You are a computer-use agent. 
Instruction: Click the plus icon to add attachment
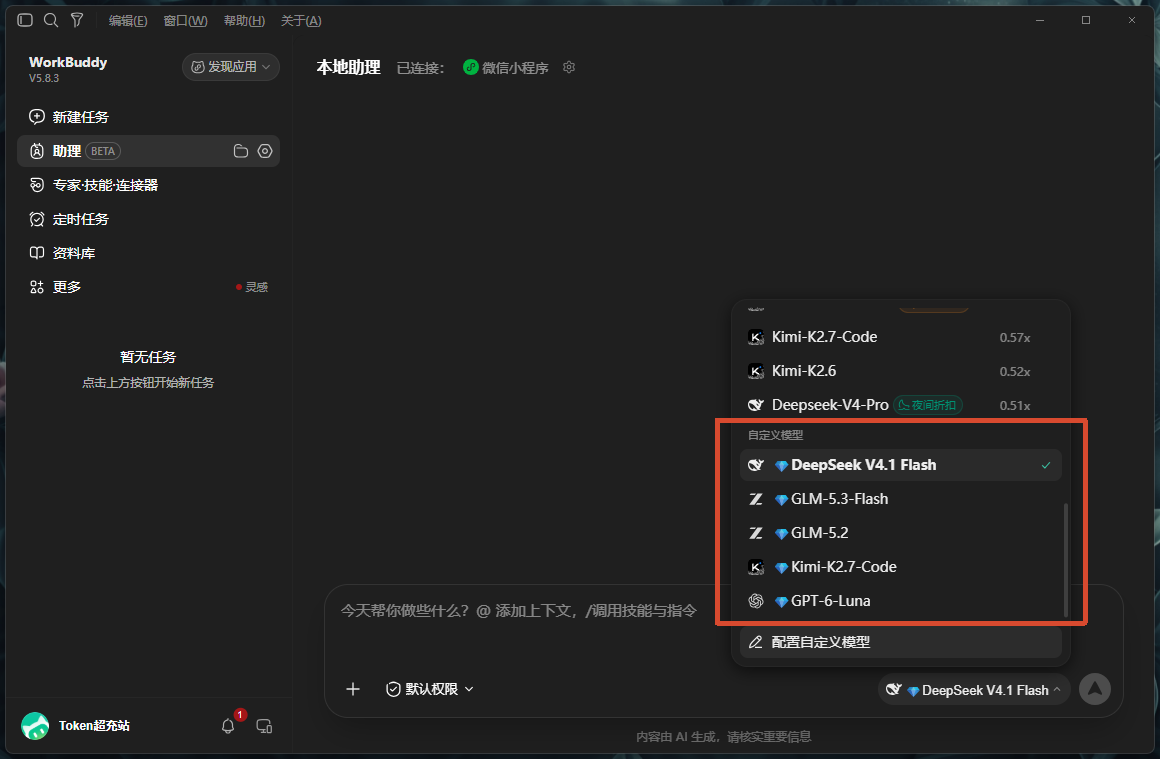click(353, 689)
